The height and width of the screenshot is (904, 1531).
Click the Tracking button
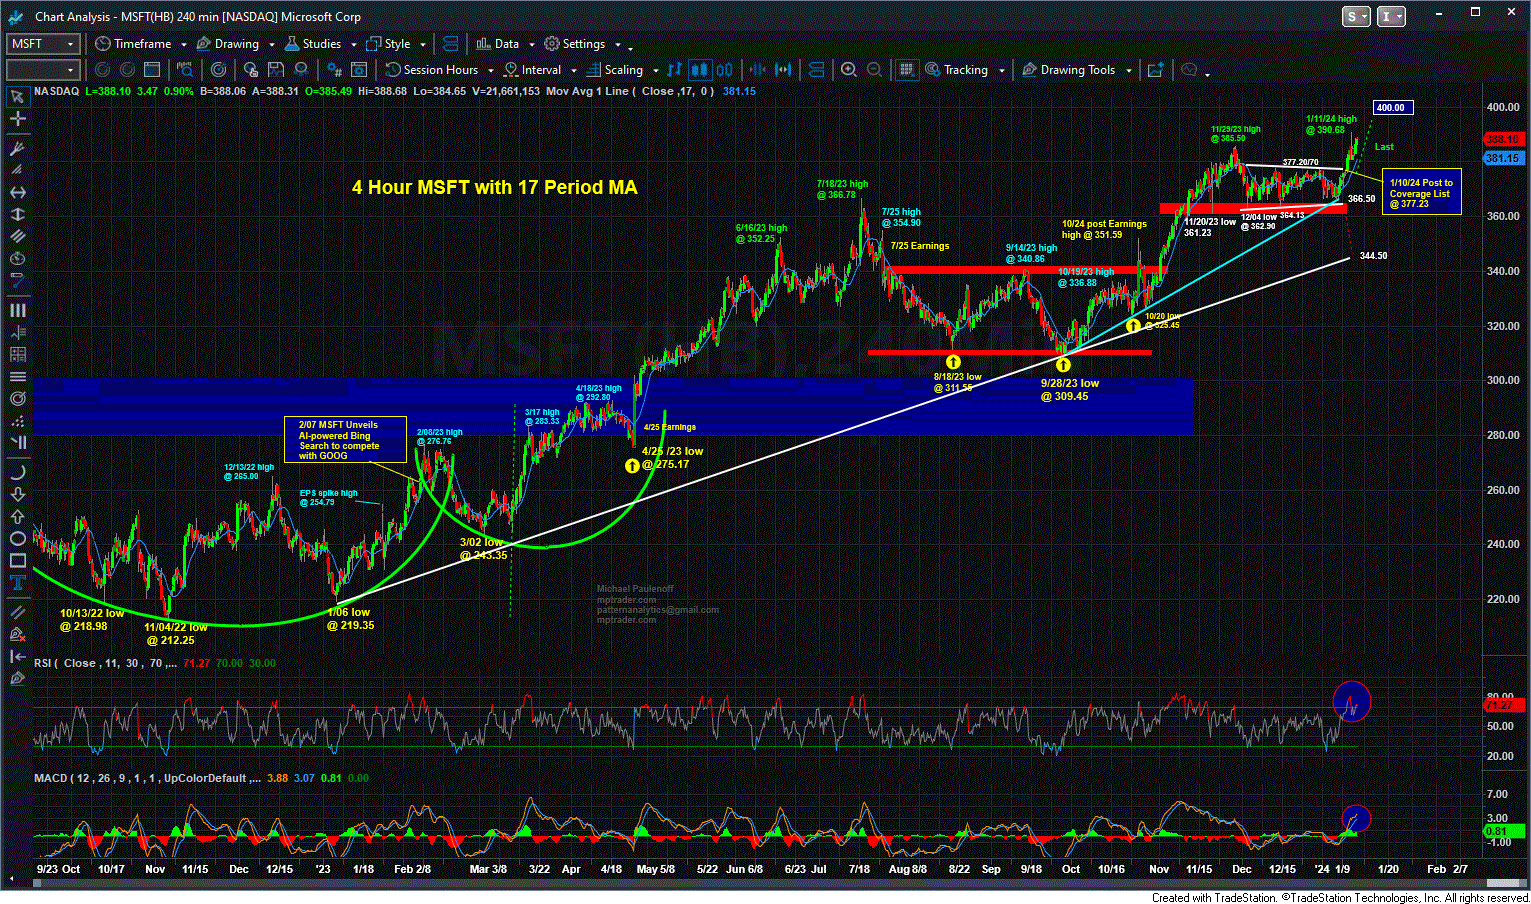click(x=956, y=70)
